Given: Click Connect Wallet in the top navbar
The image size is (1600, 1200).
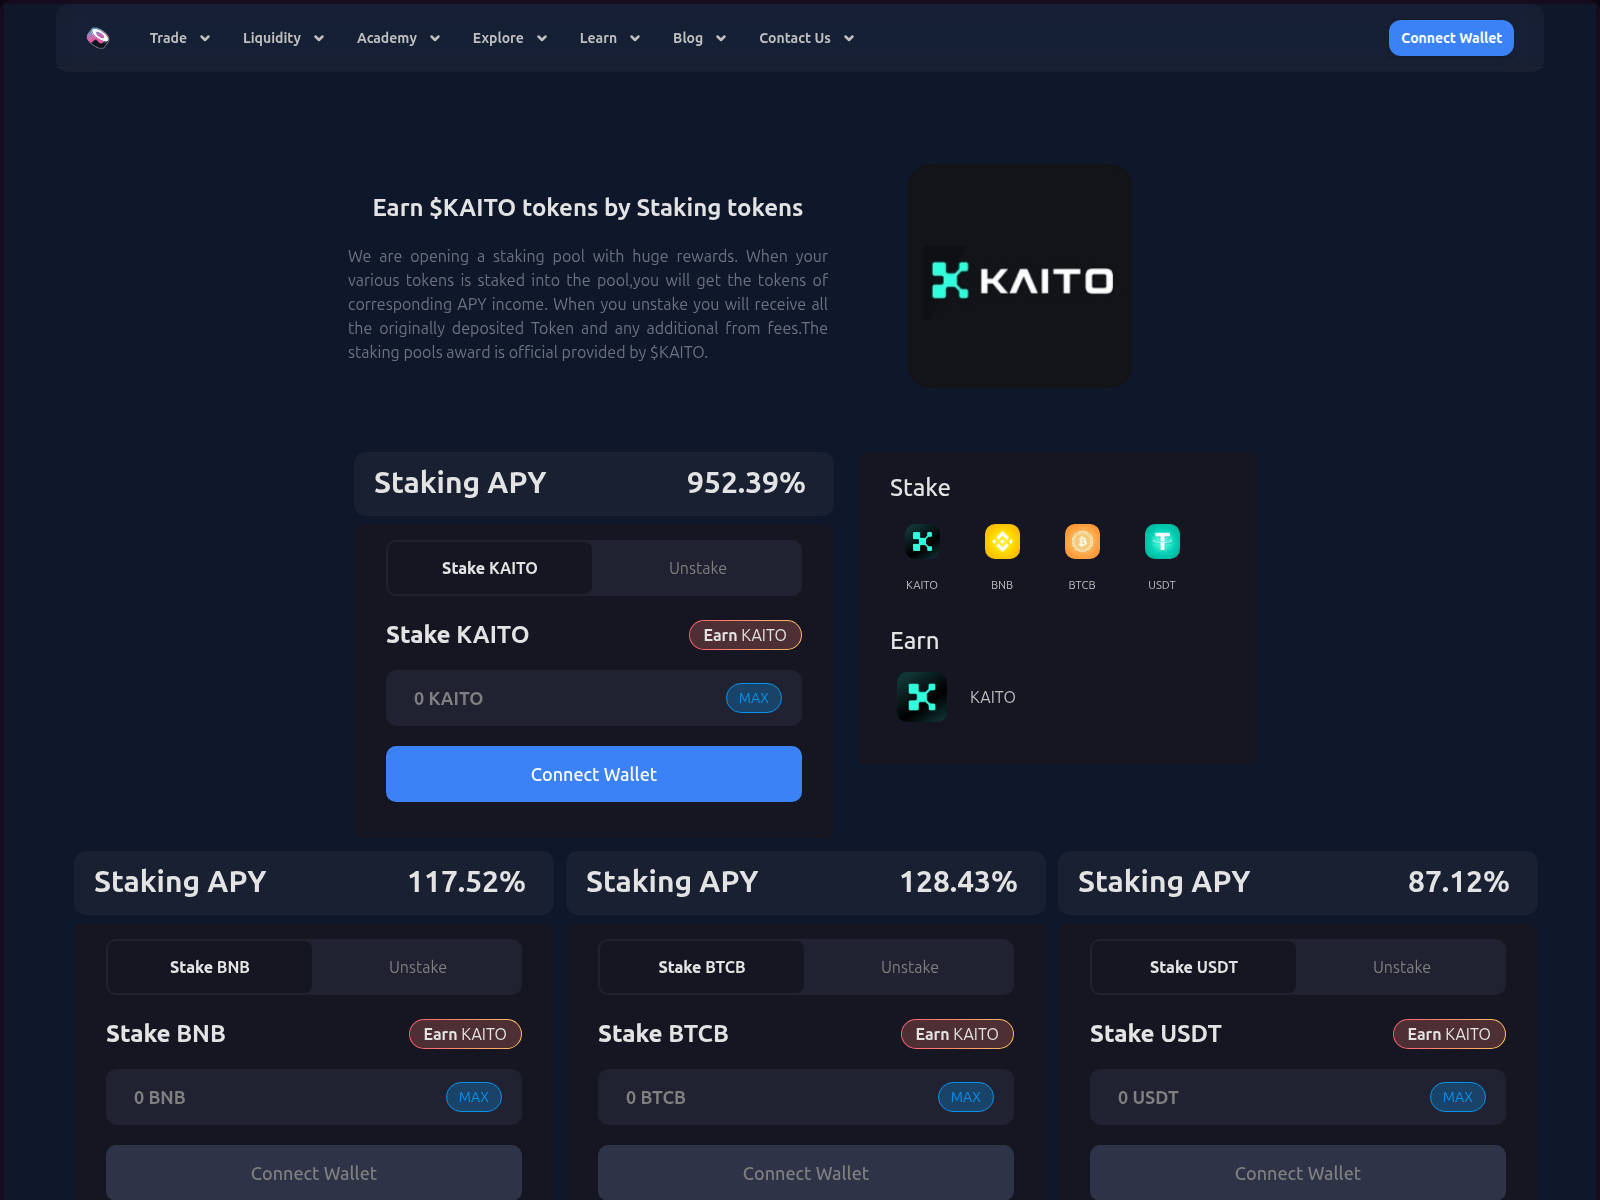Looking at the screenshot, I should (1451, 38).
